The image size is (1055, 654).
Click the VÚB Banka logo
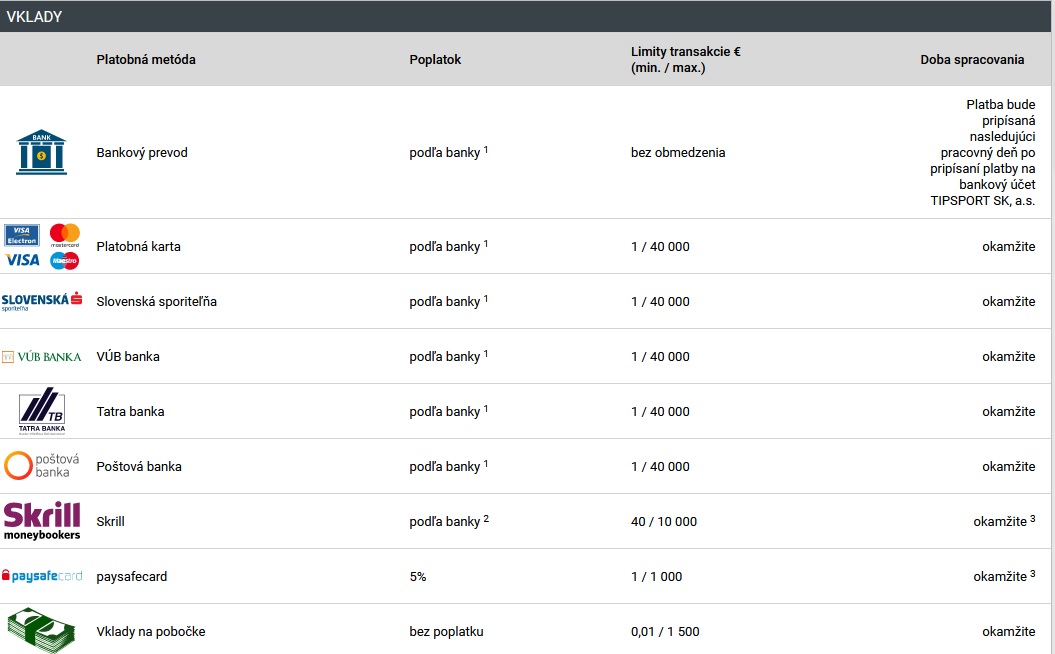pyautogui.click(x=42, y=357)
